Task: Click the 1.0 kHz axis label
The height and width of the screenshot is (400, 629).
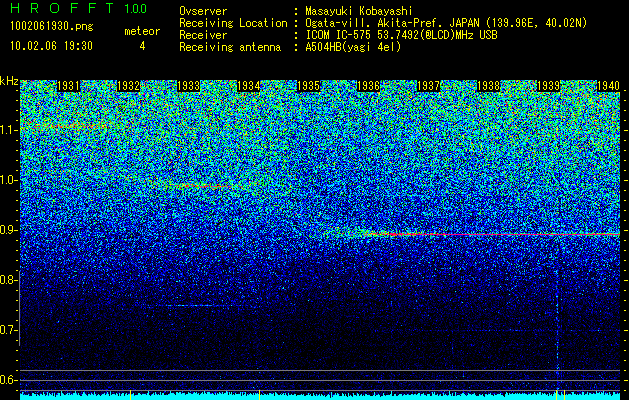Action: (8, 180)
